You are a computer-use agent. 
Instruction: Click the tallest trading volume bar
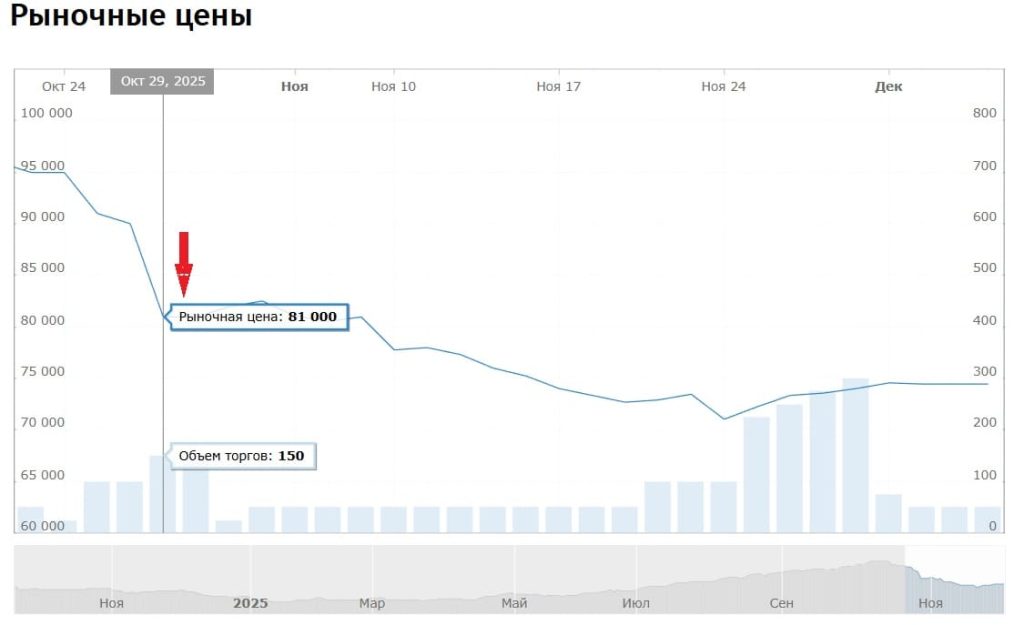pyautogui.click(x=855, y=455)
